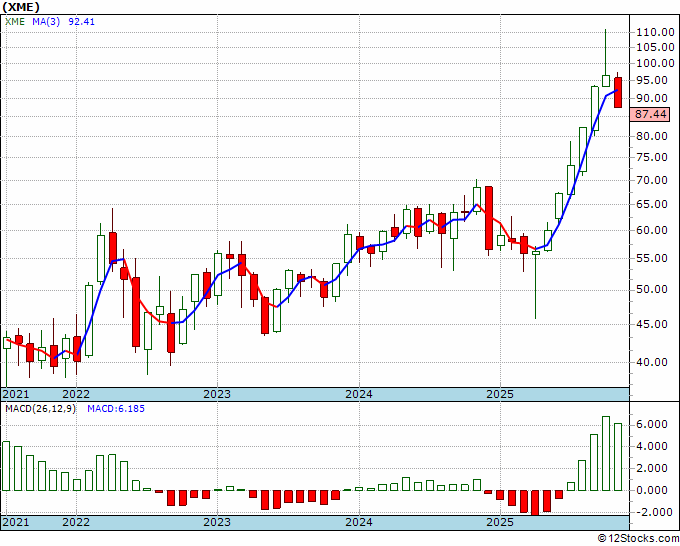
Task: Click the 50.00 price axis label
Action: point(652,289)
